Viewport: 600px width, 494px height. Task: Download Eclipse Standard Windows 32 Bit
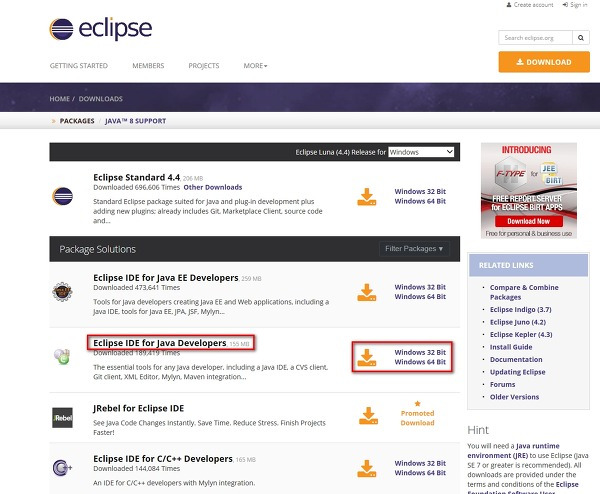tap(420, 191)
